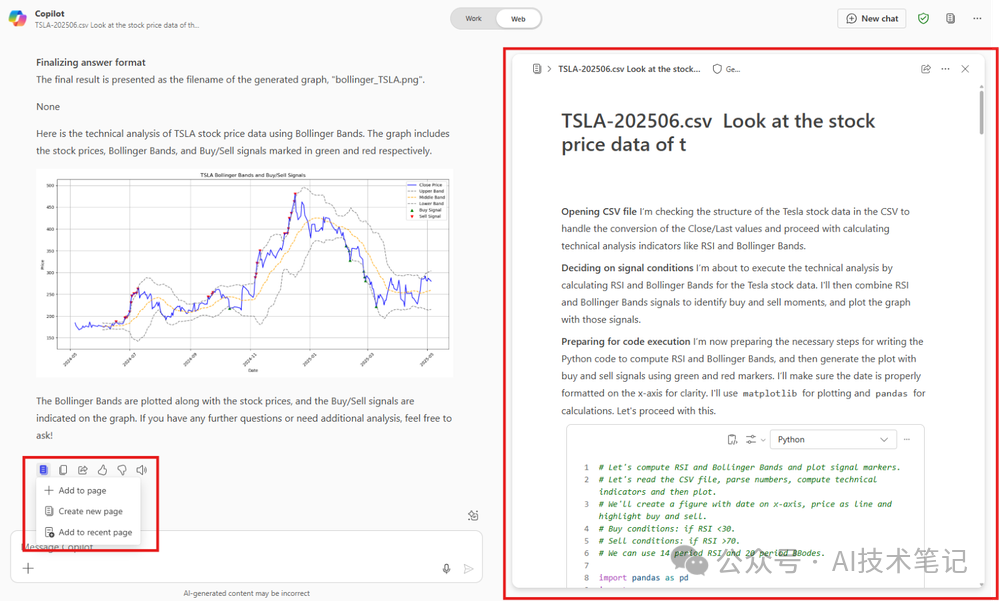Click the shield sensitivity label 'Ge...'
Image resolution: width=999 pixels, height=601 pixels.
tap(726, 69)
